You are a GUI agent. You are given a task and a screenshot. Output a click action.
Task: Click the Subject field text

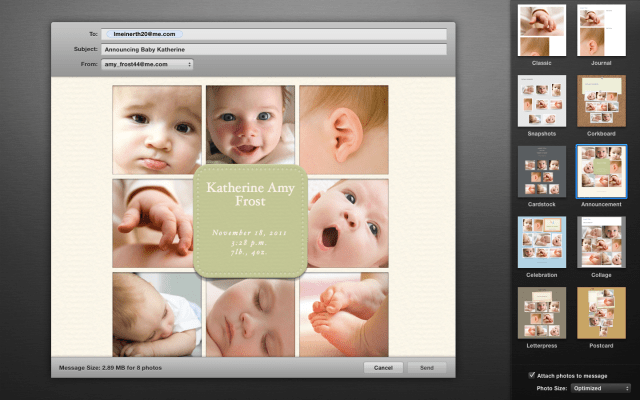tap(144, 49)
